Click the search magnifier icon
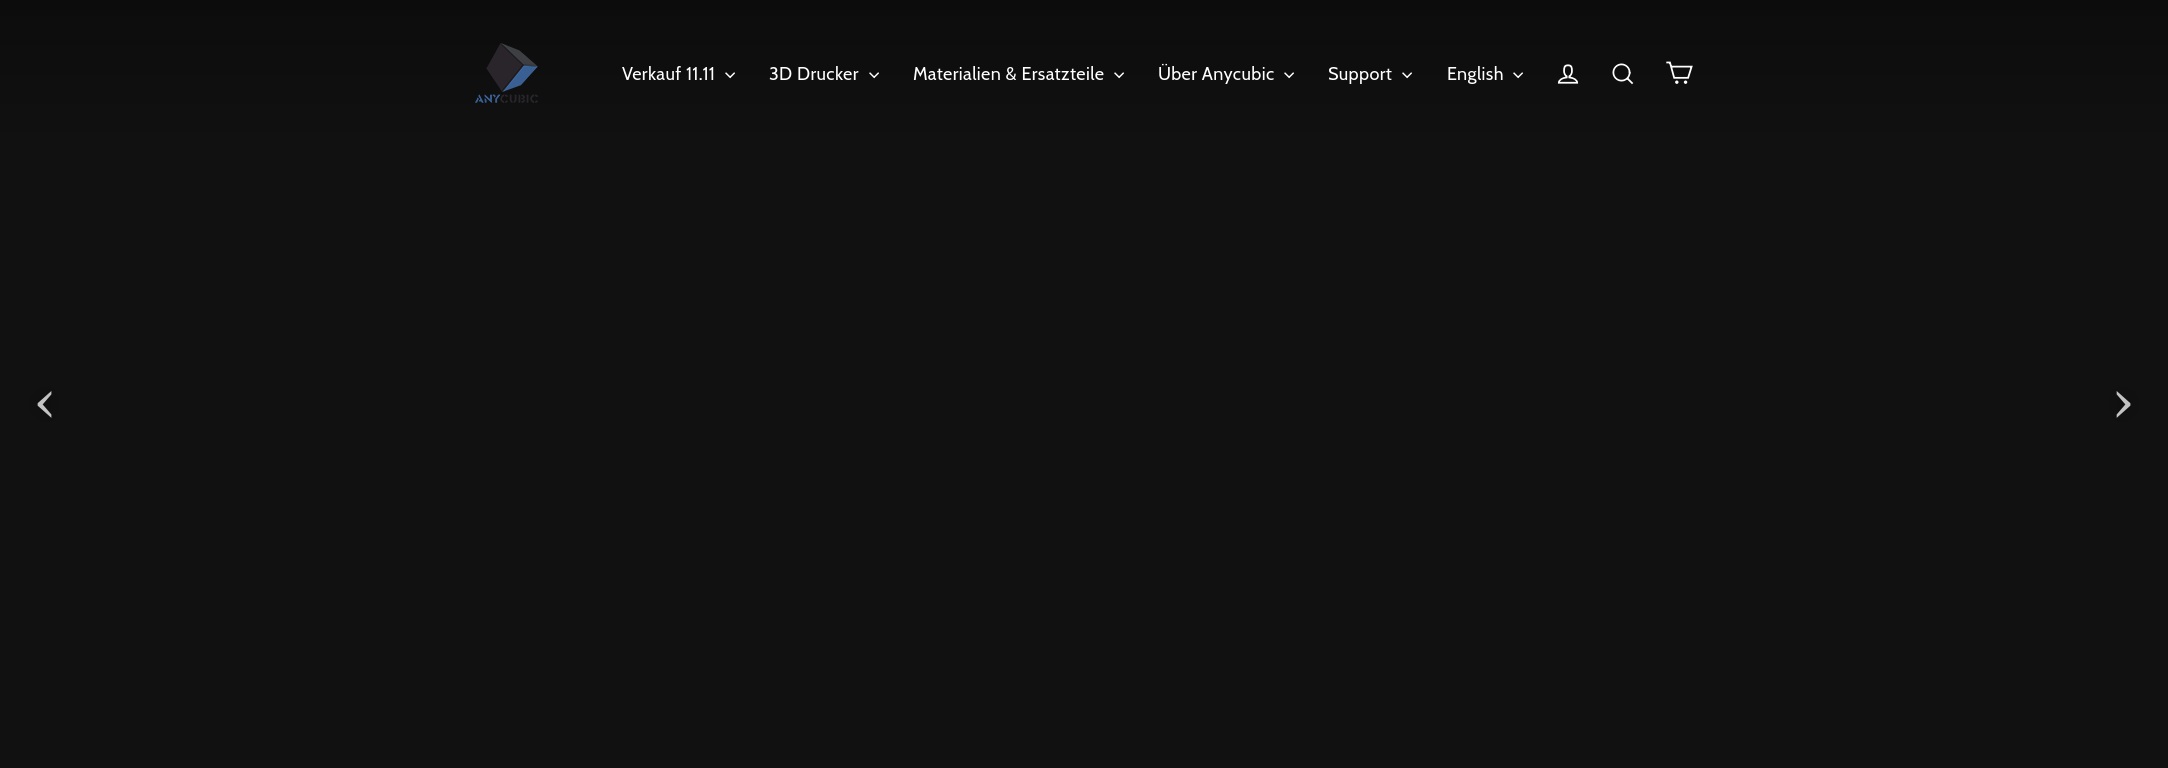Viewport: 2168px width, 768px height. (1622, 74)
